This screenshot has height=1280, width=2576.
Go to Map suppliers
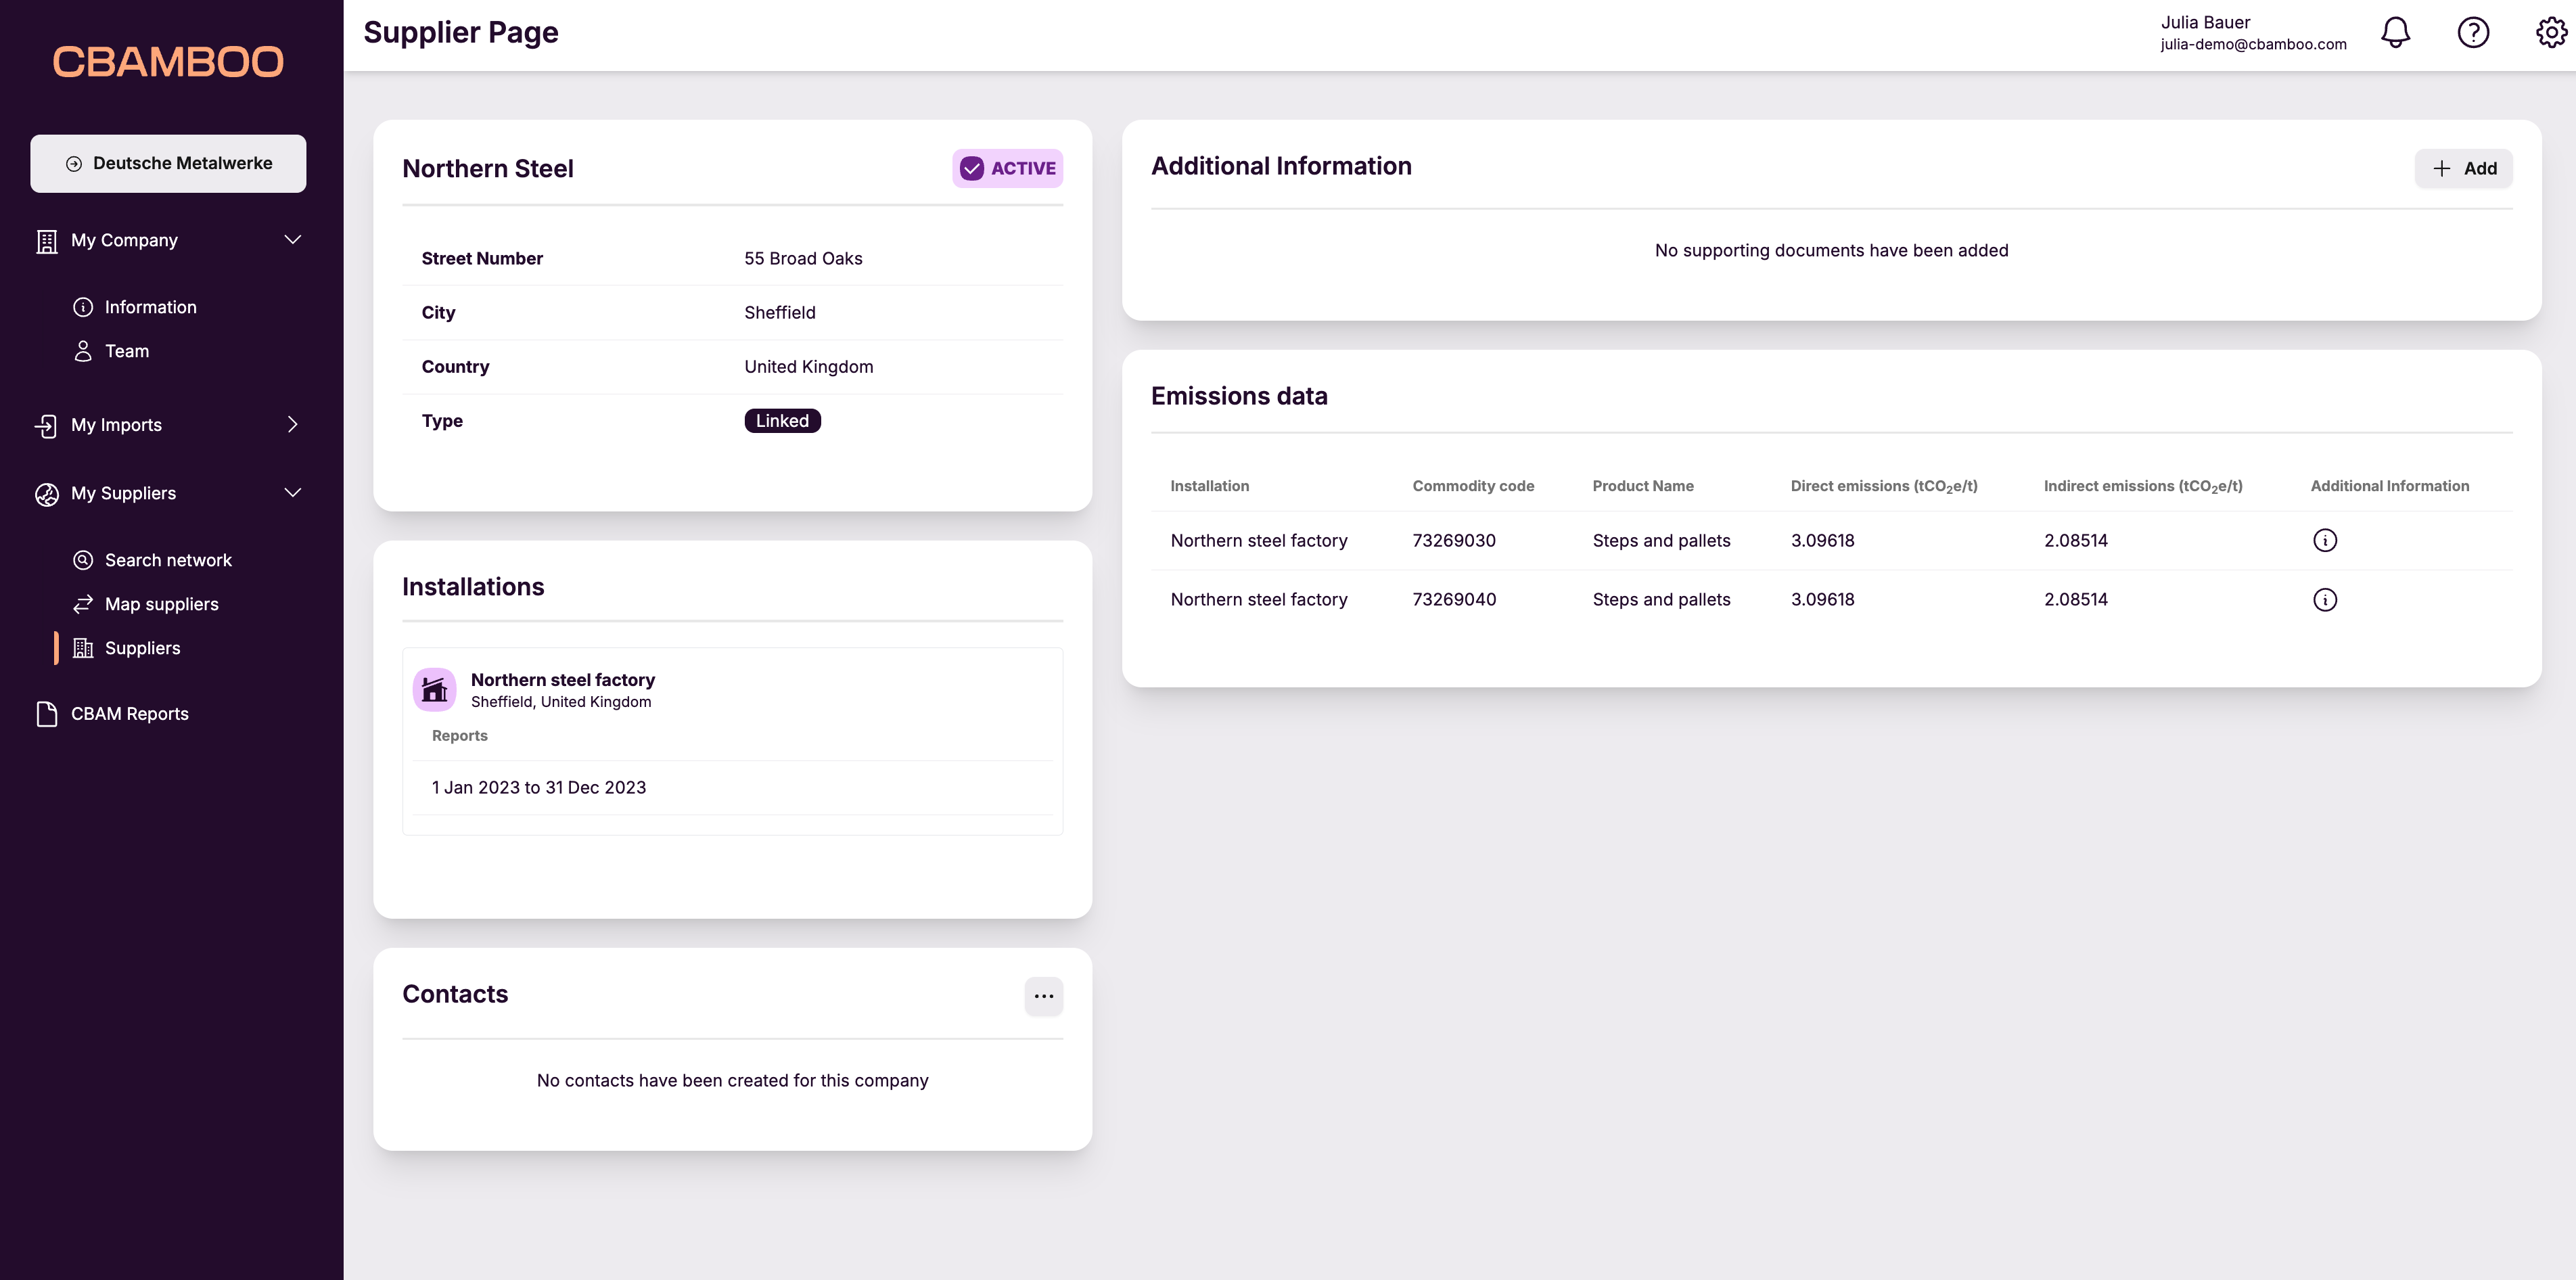click(161, 604)
